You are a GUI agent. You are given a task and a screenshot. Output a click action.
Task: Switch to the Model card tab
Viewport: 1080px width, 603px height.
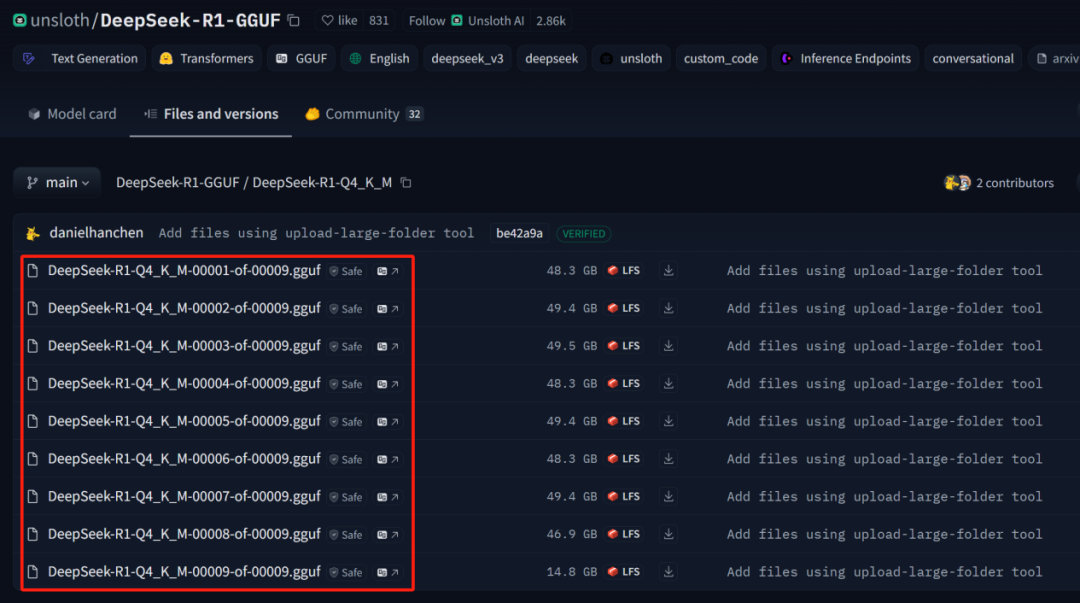coord(72,114)
